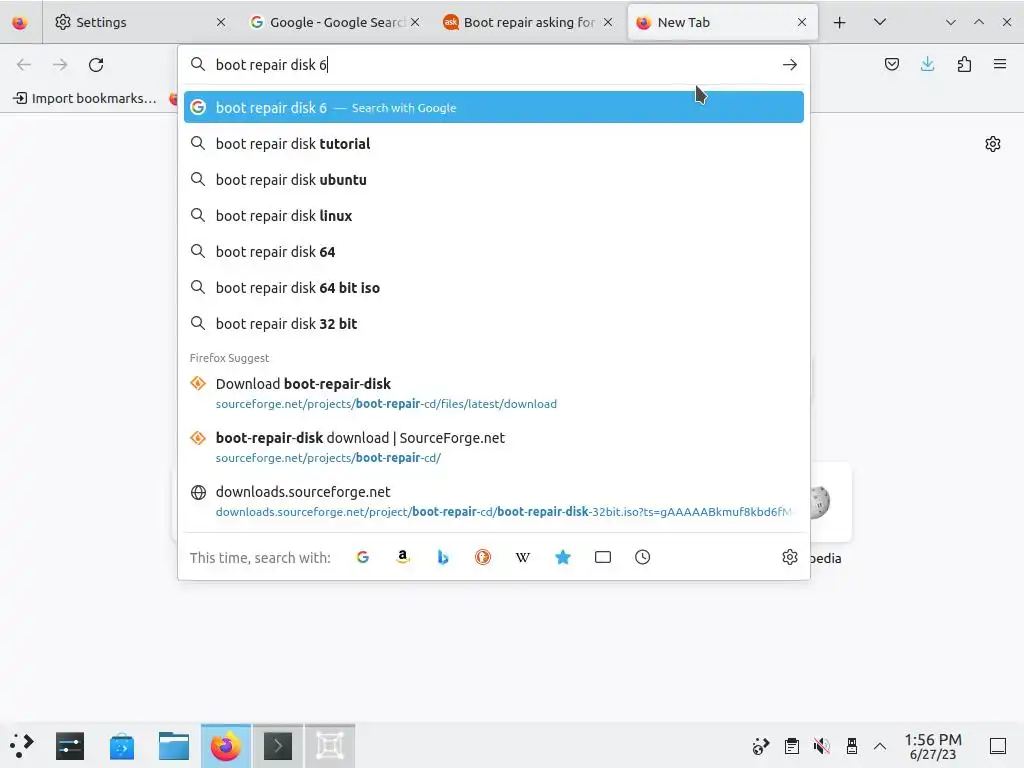Search in History clock icon
The width and height of the screenshot is (1024, 768).
point(643,557)
